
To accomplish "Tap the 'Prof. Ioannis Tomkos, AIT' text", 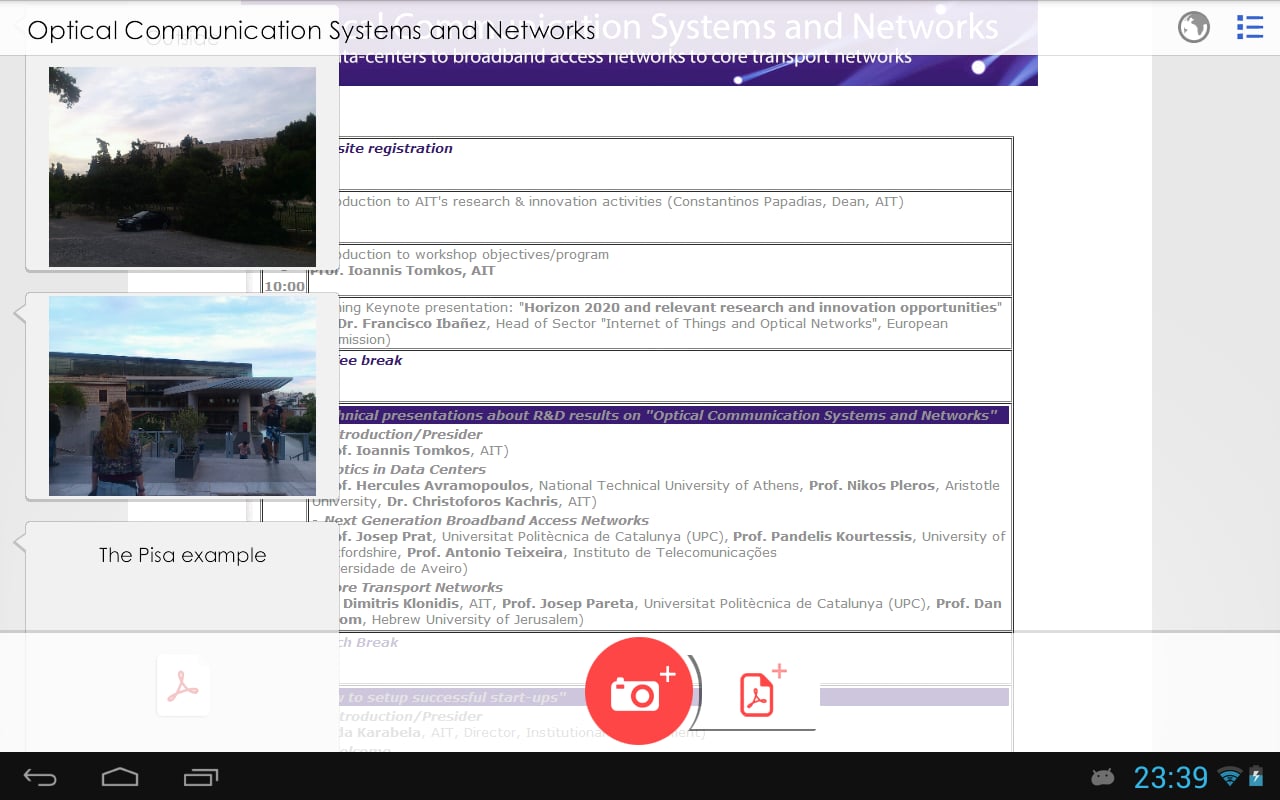I will click(403, 271).
